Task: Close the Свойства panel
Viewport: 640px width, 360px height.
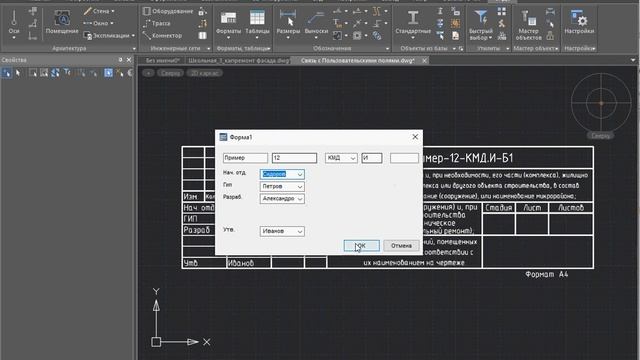Action: pos(129,60)
